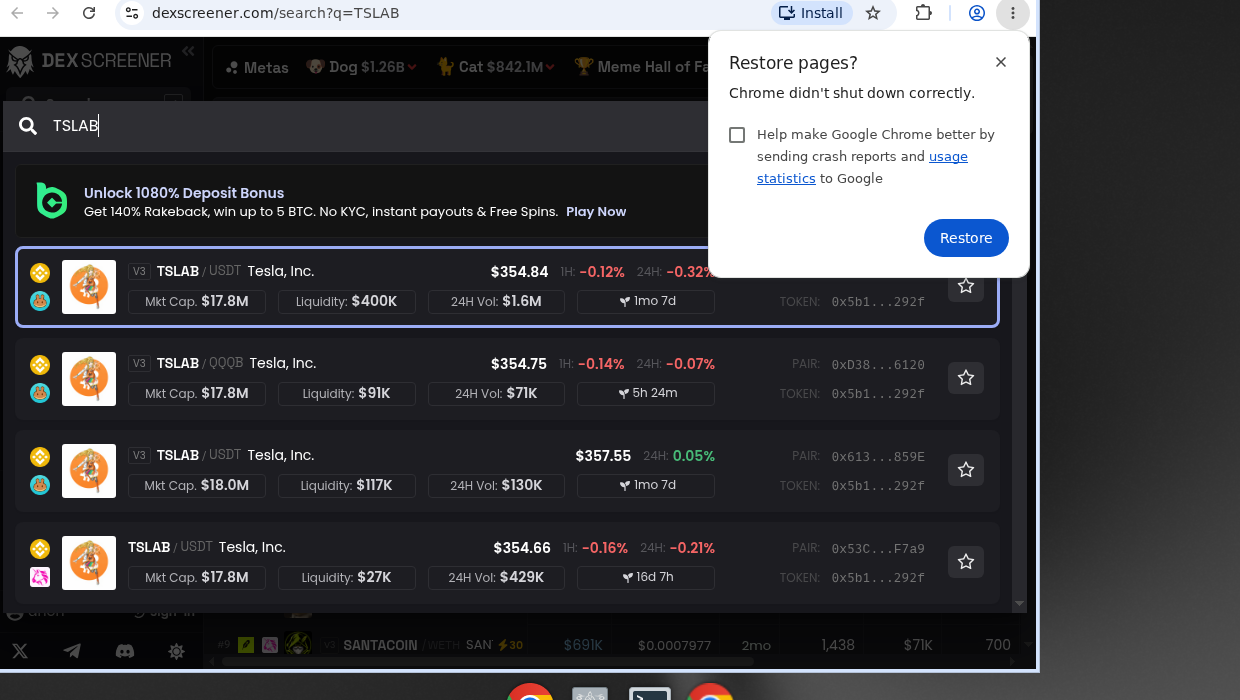1240x700 pixels.
Task: Click Liquidity $117K value
Action: [x=374, y=485]
